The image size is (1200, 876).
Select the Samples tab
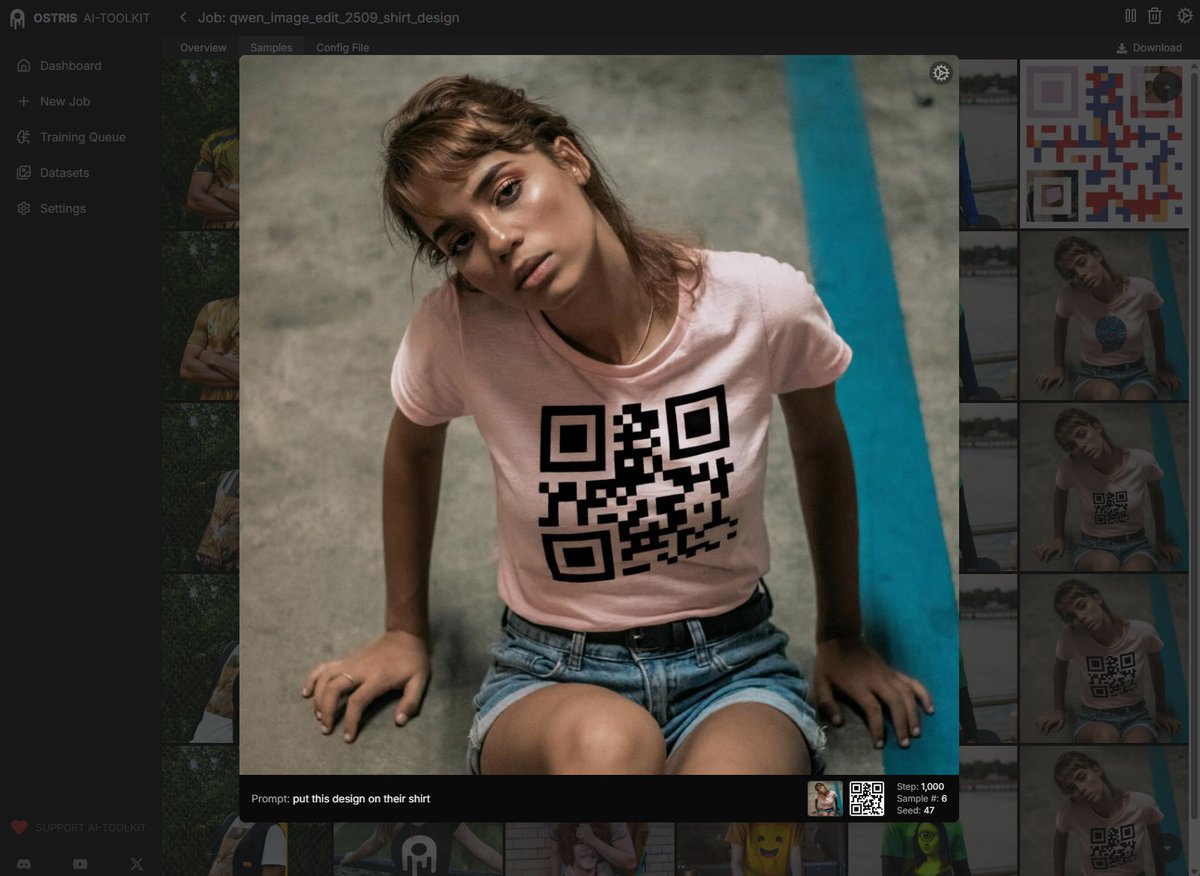[x=271, y=48]
